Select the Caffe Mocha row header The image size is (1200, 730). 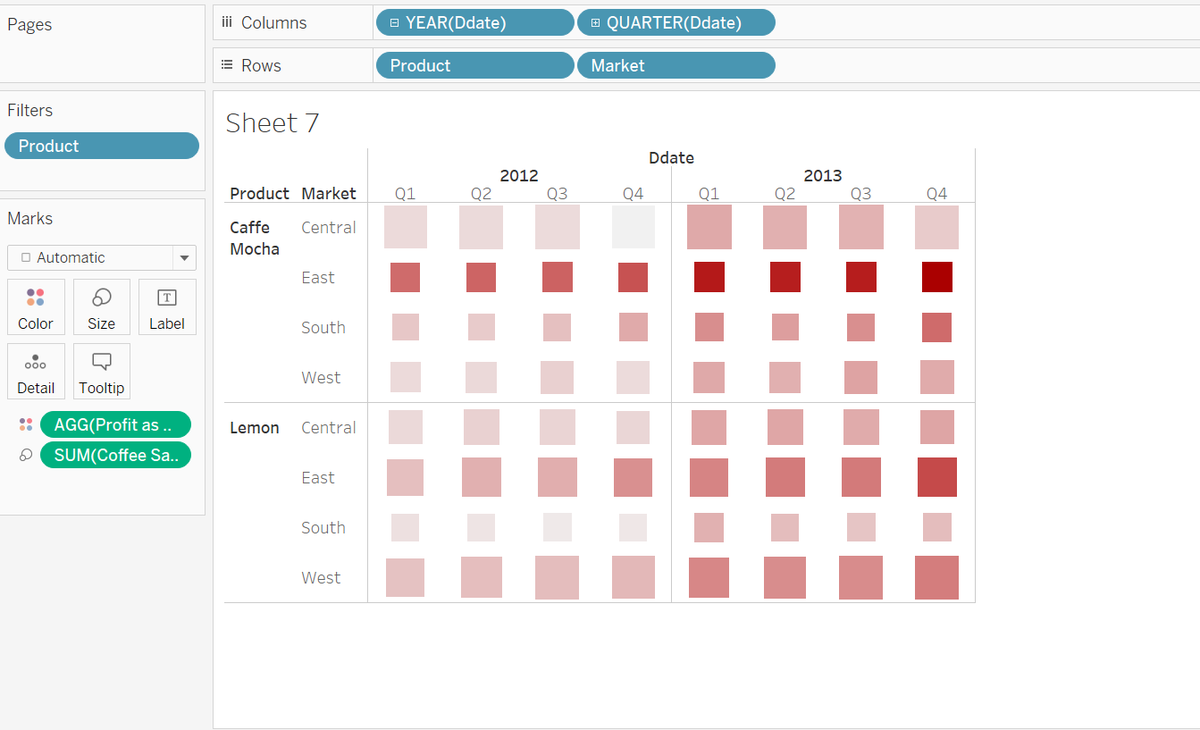[x=255, y=238]
